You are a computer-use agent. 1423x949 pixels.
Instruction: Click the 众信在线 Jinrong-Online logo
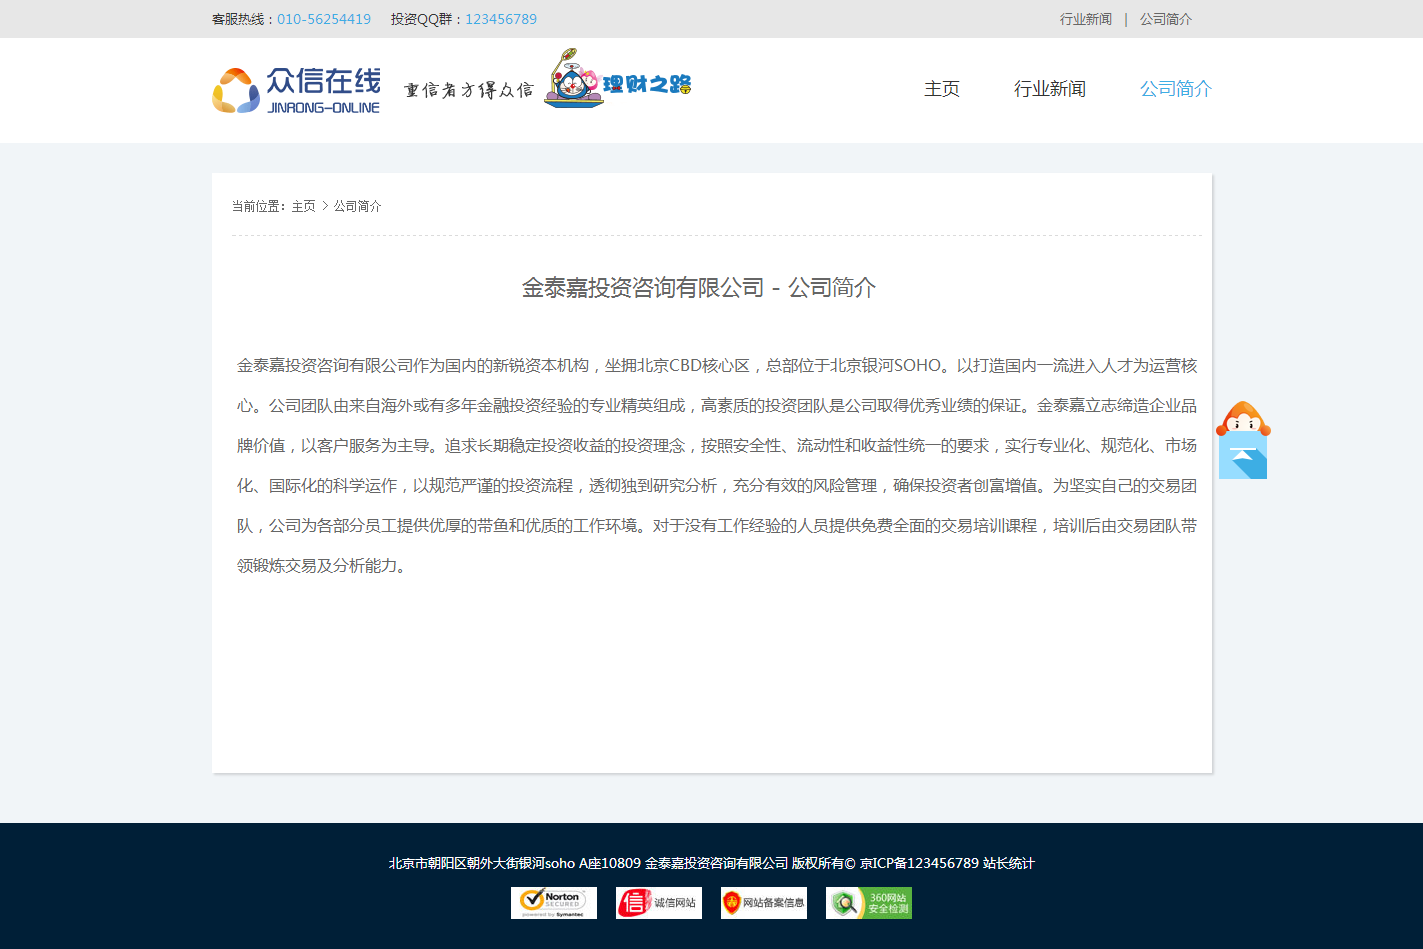[x=296, y=90]
